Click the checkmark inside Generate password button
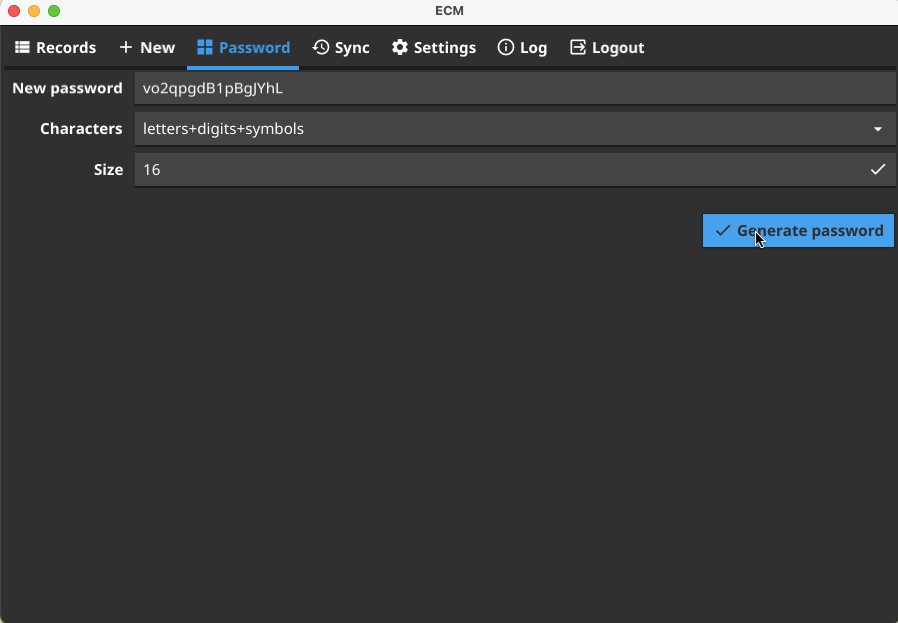Image resolution: width=898 pixels, height=623 pixels. [723, 230]
